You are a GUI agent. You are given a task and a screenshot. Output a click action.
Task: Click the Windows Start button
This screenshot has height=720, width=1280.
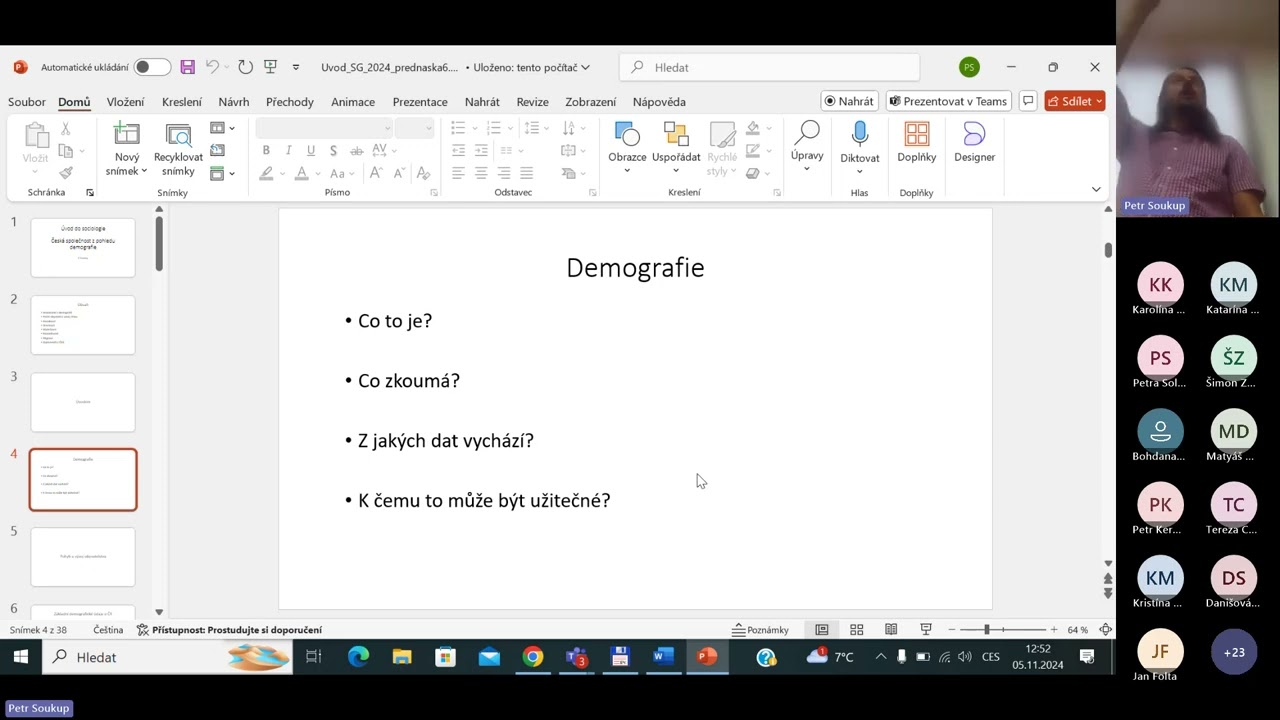click(x=20, y=657)
